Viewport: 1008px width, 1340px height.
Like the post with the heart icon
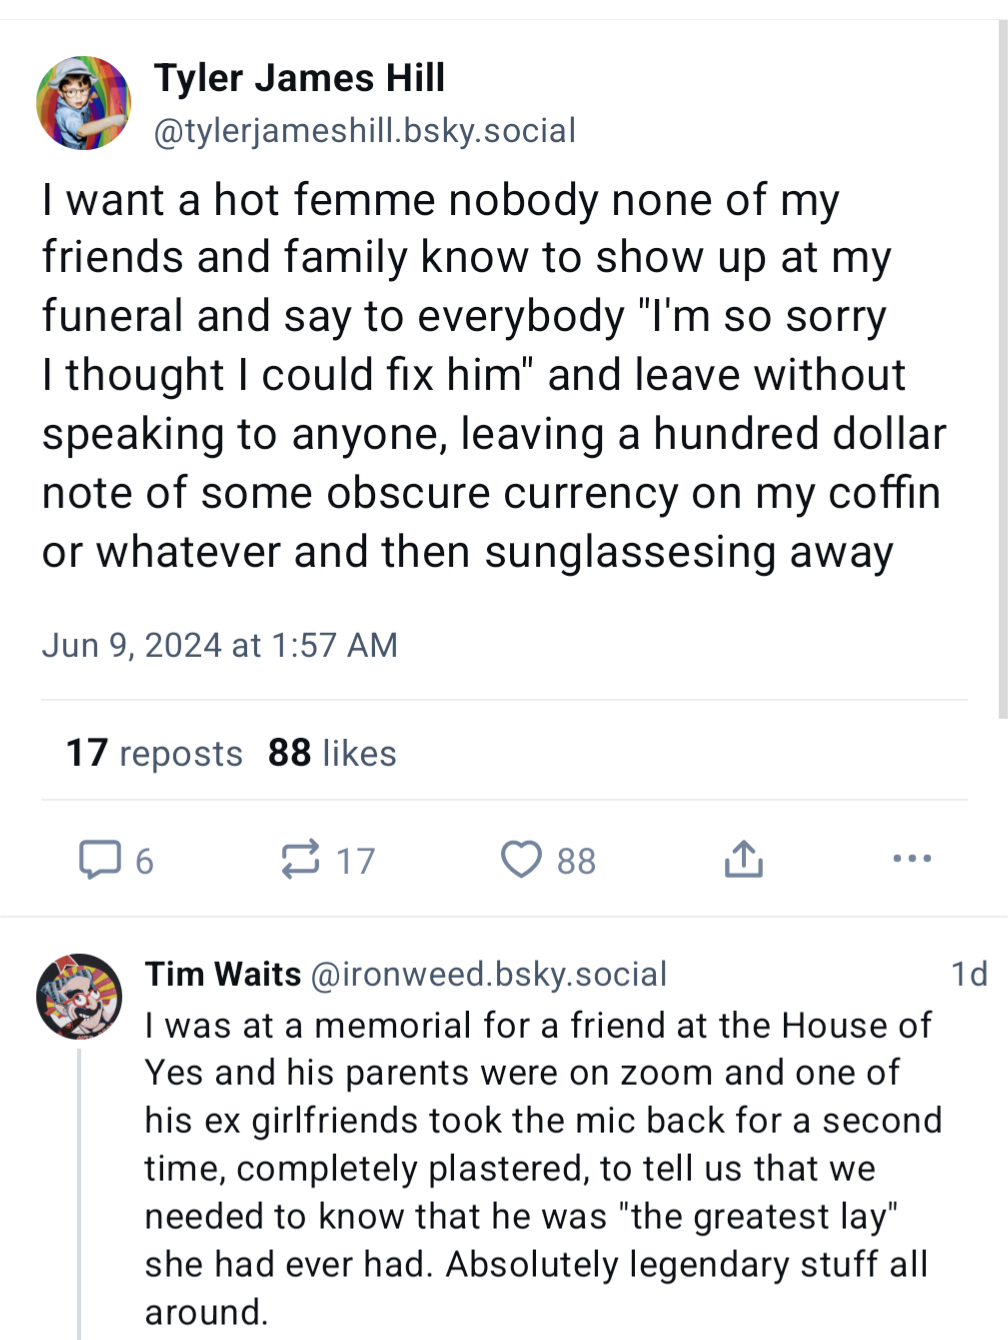point(521,859)
